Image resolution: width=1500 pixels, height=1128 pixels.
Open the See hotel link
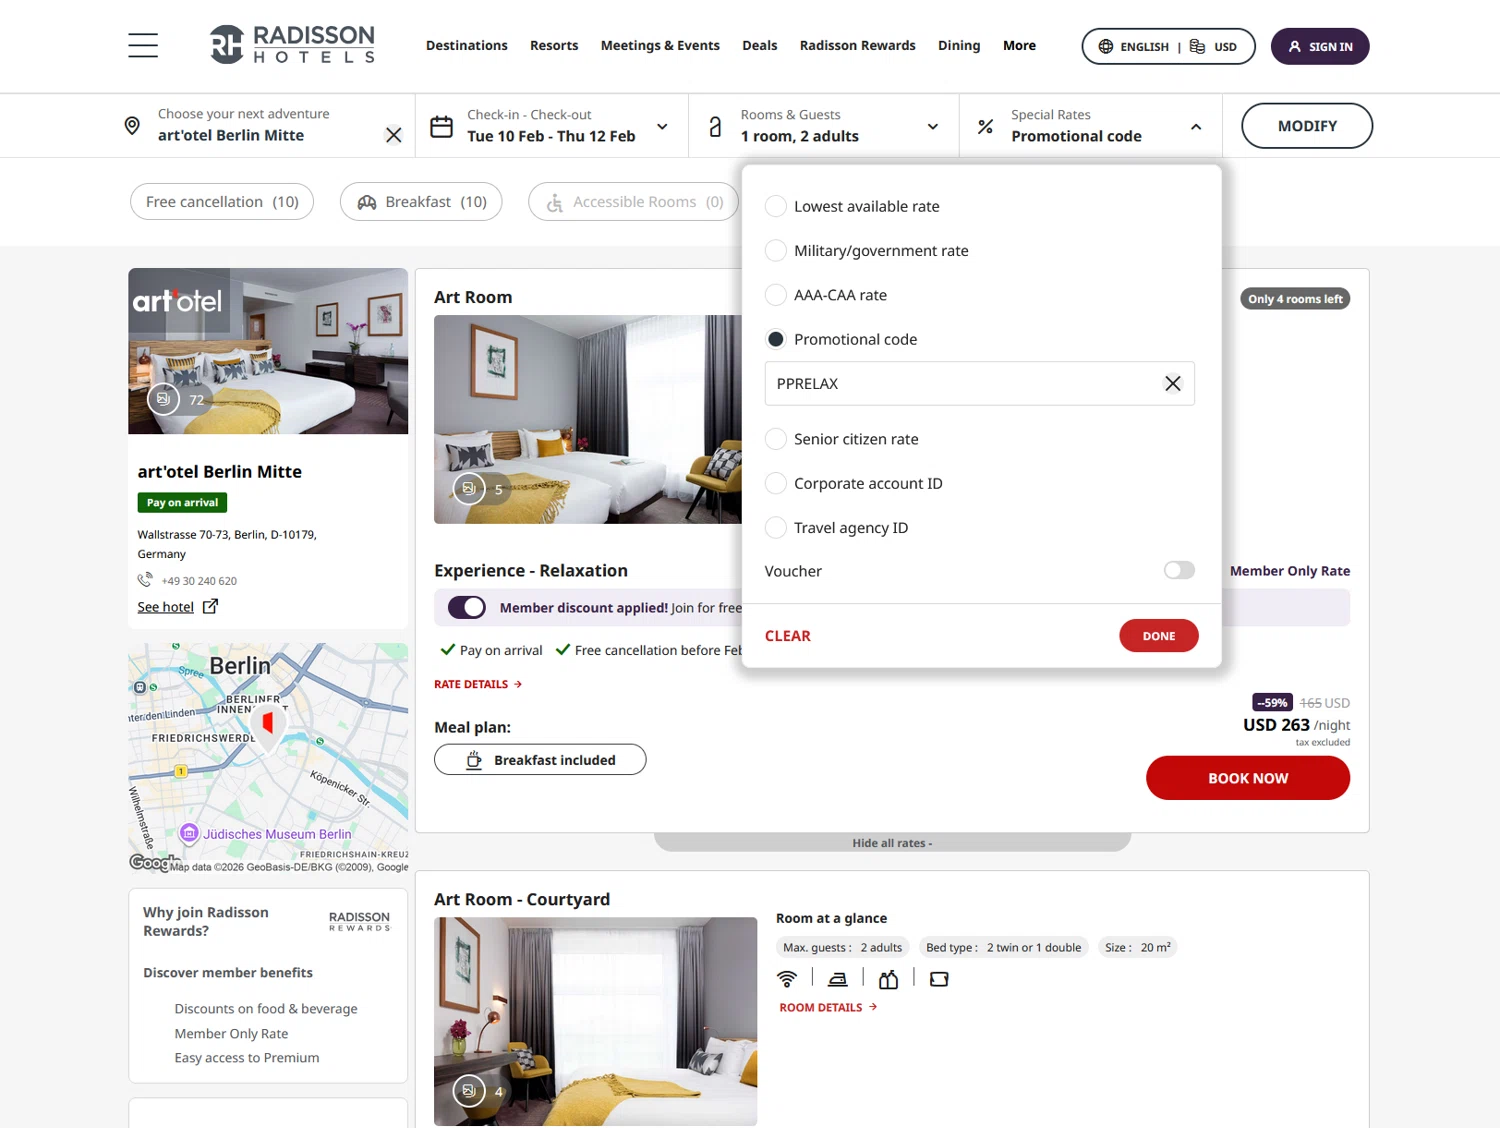[166, 607]
